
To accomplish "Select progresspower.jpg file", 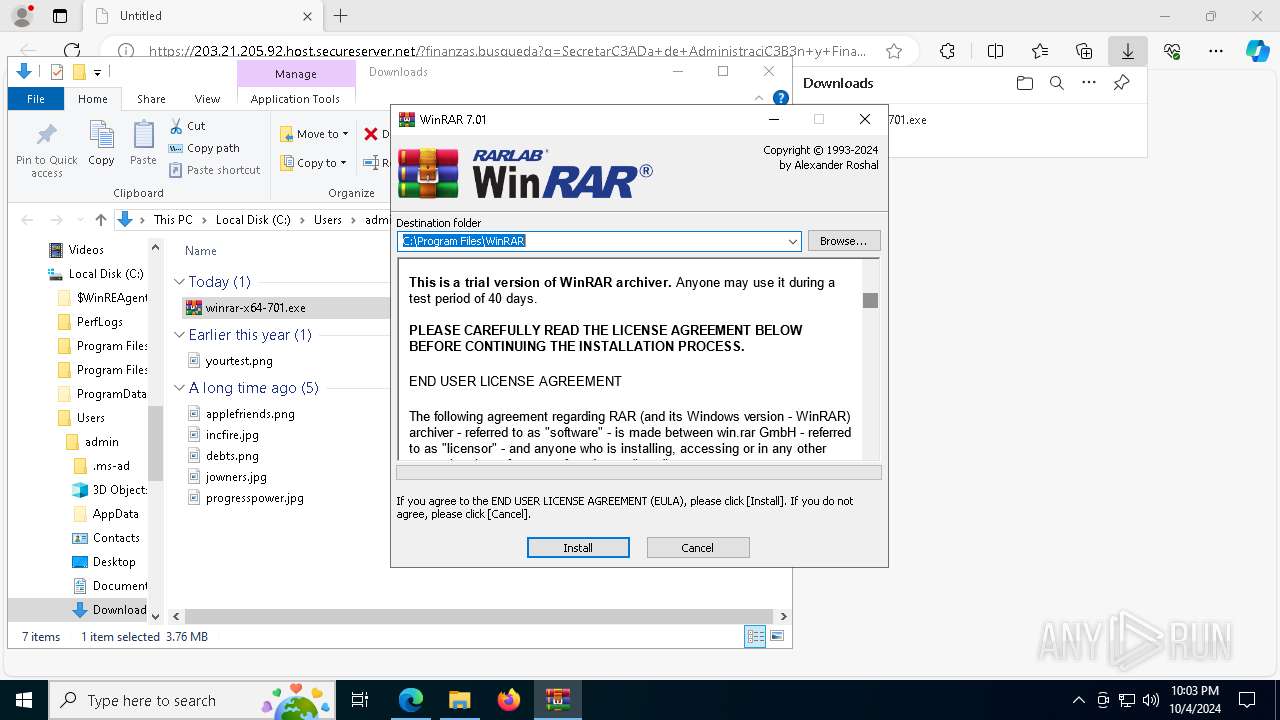I will click(254, 498).
